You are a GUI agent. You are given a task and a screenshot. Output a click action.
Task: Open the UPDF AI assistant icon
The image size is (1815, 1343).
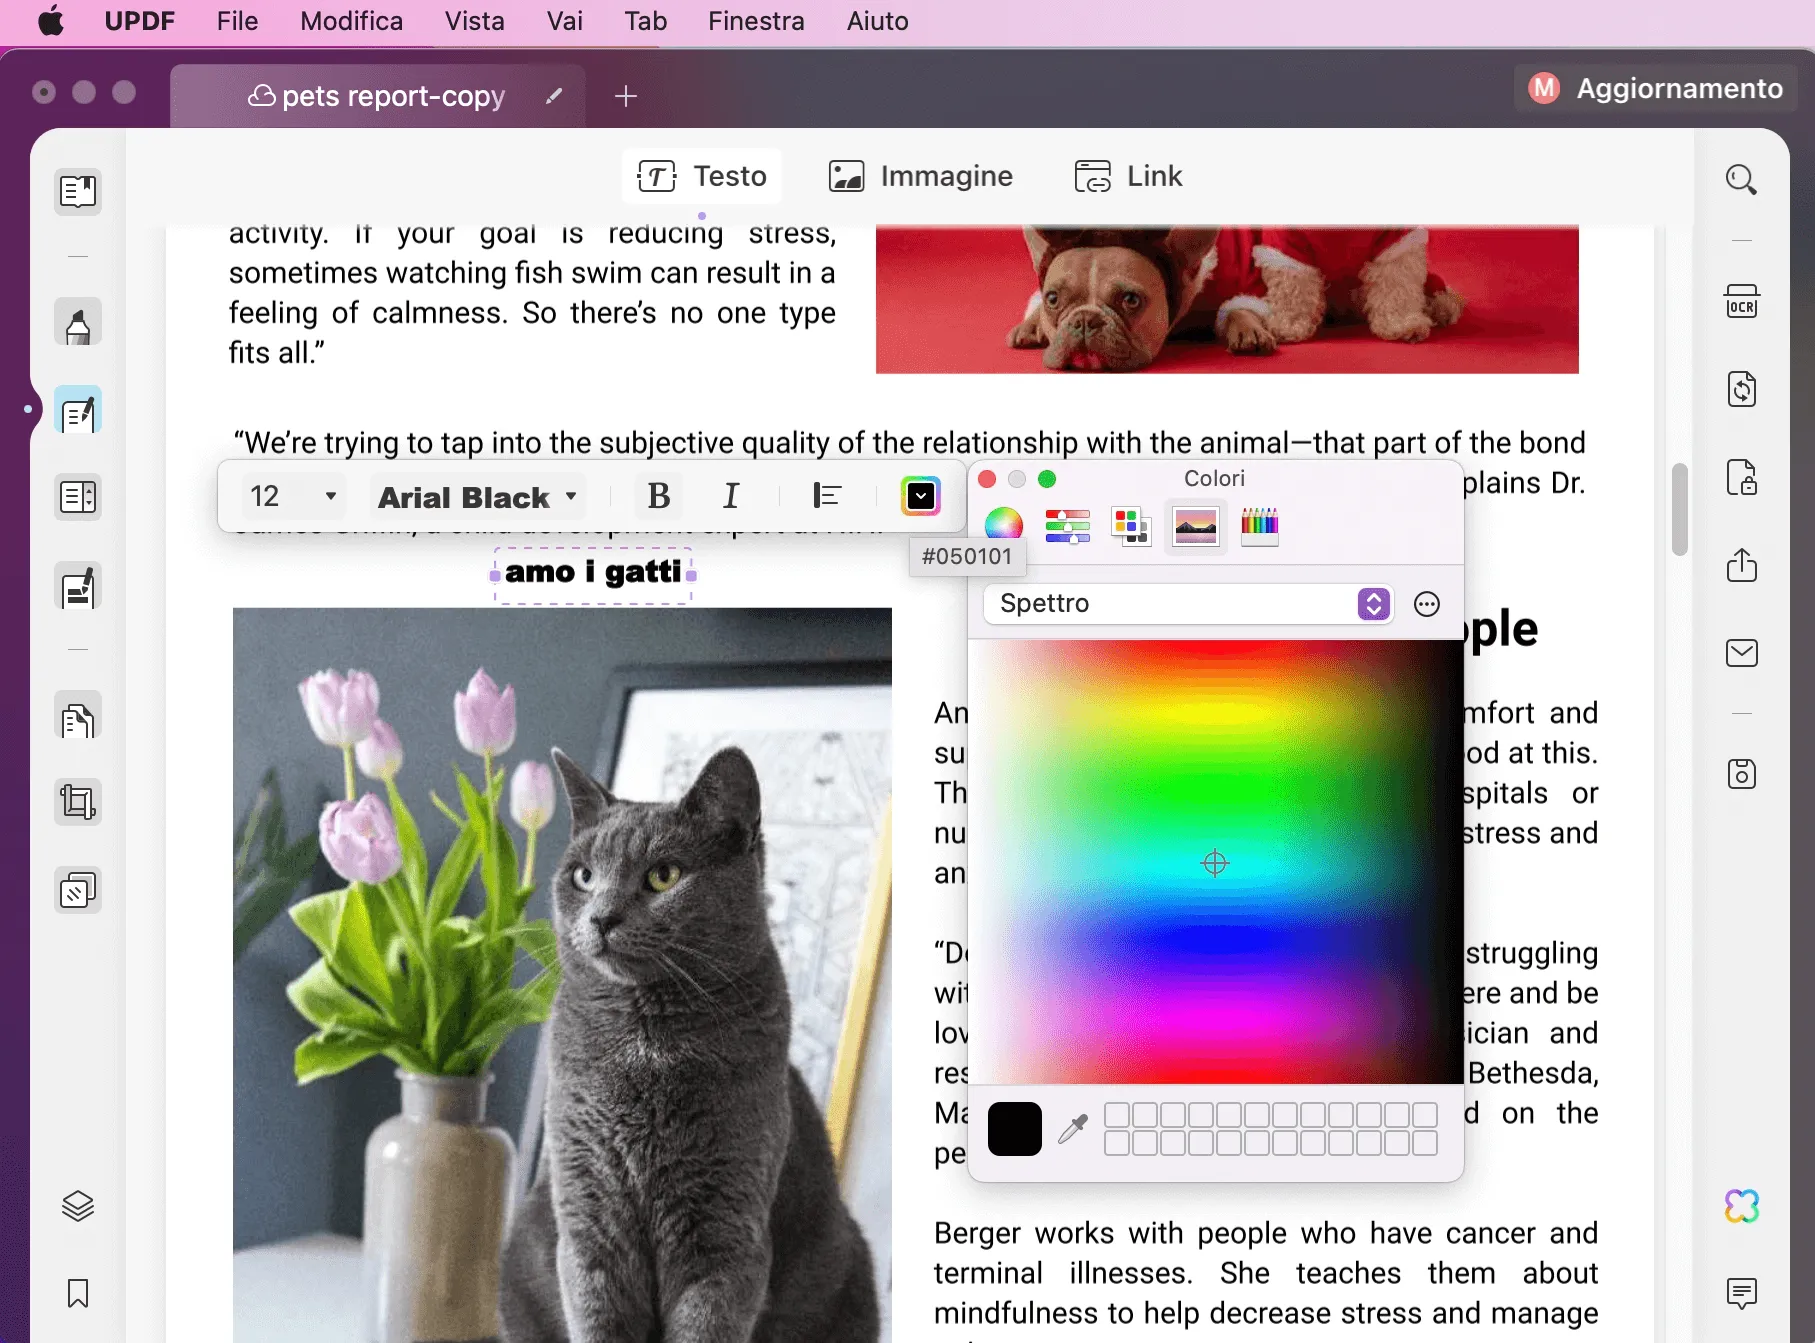1741,1206
